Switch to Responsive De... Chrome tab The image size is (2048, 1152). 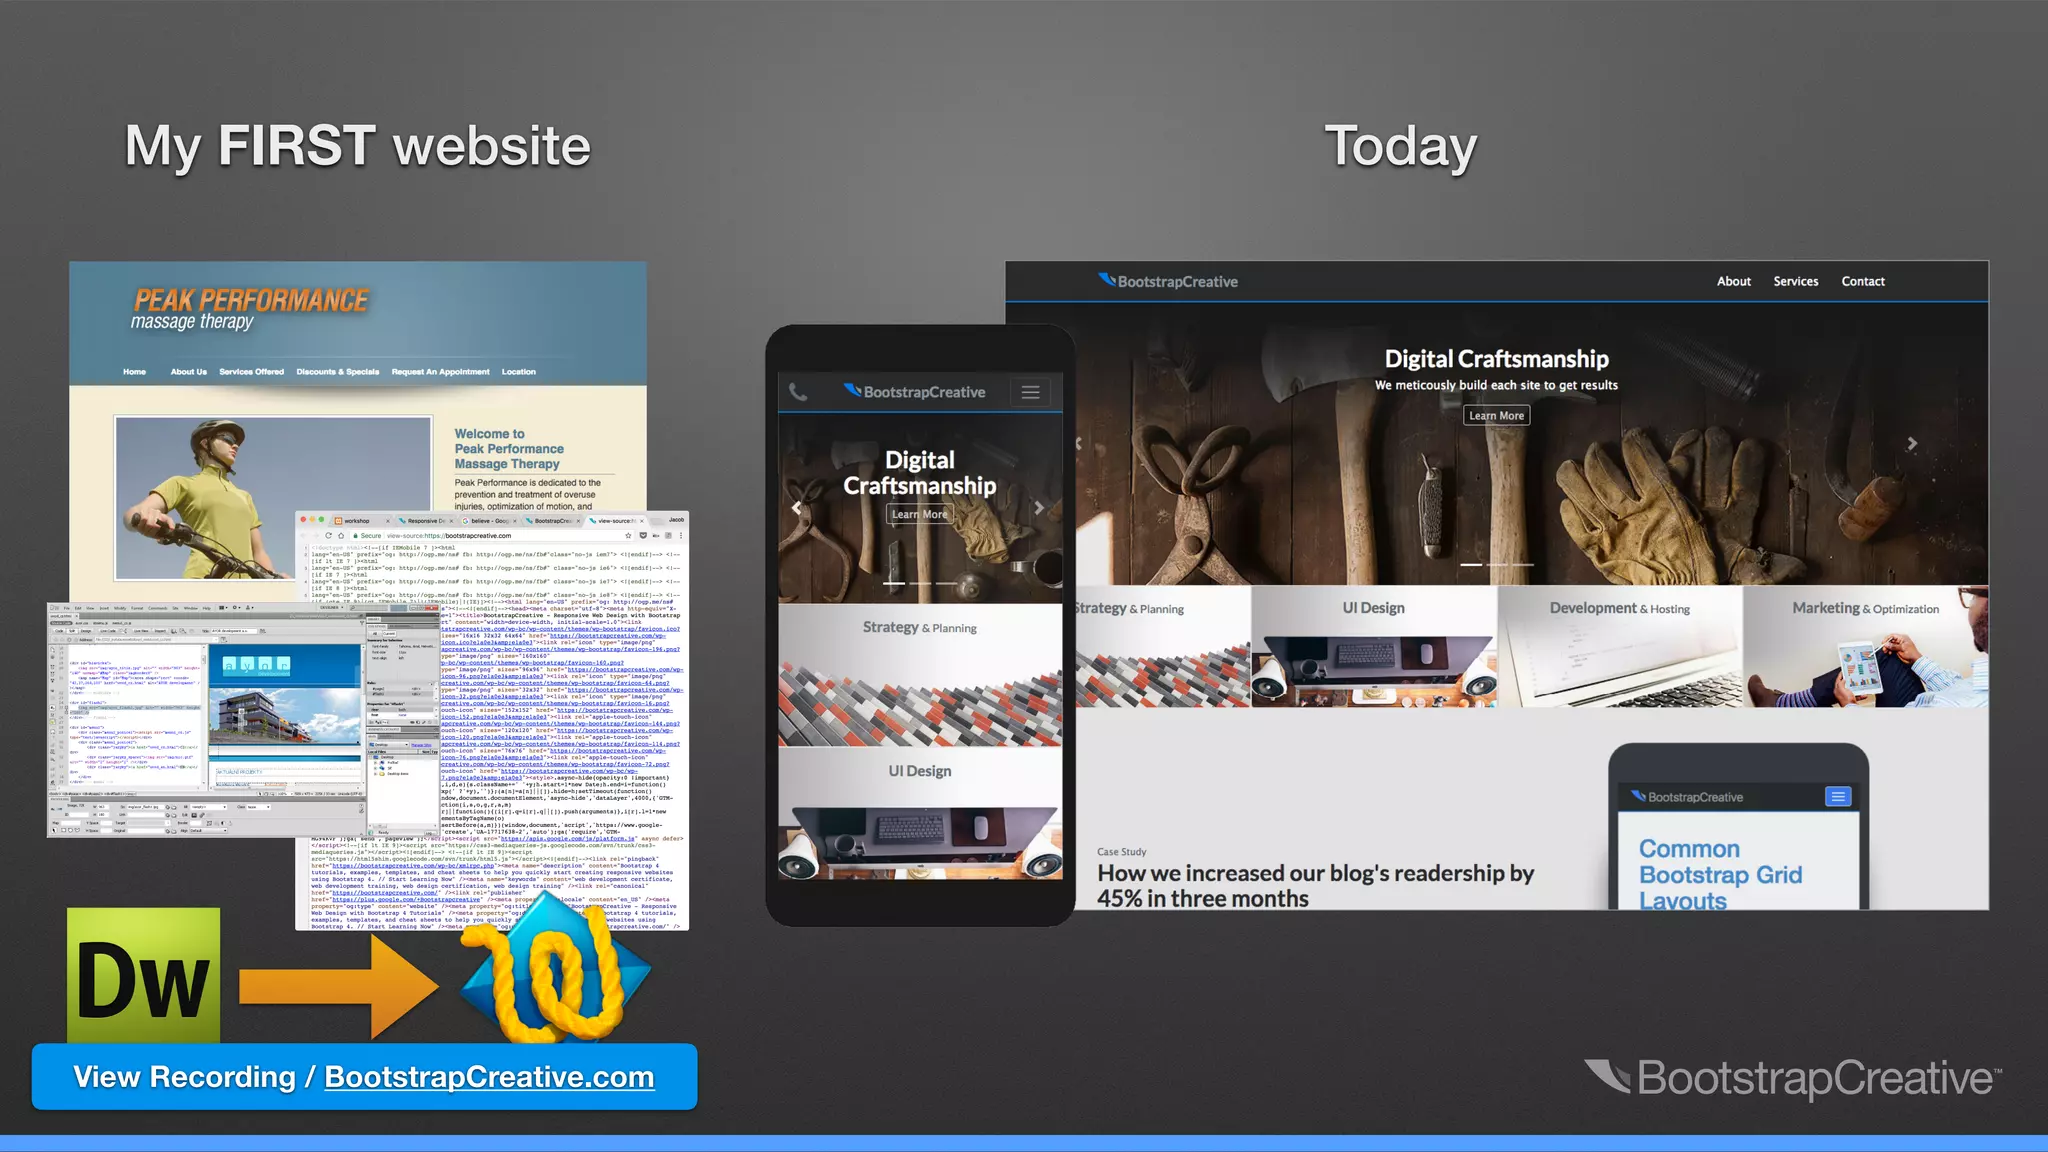[424, 521]
